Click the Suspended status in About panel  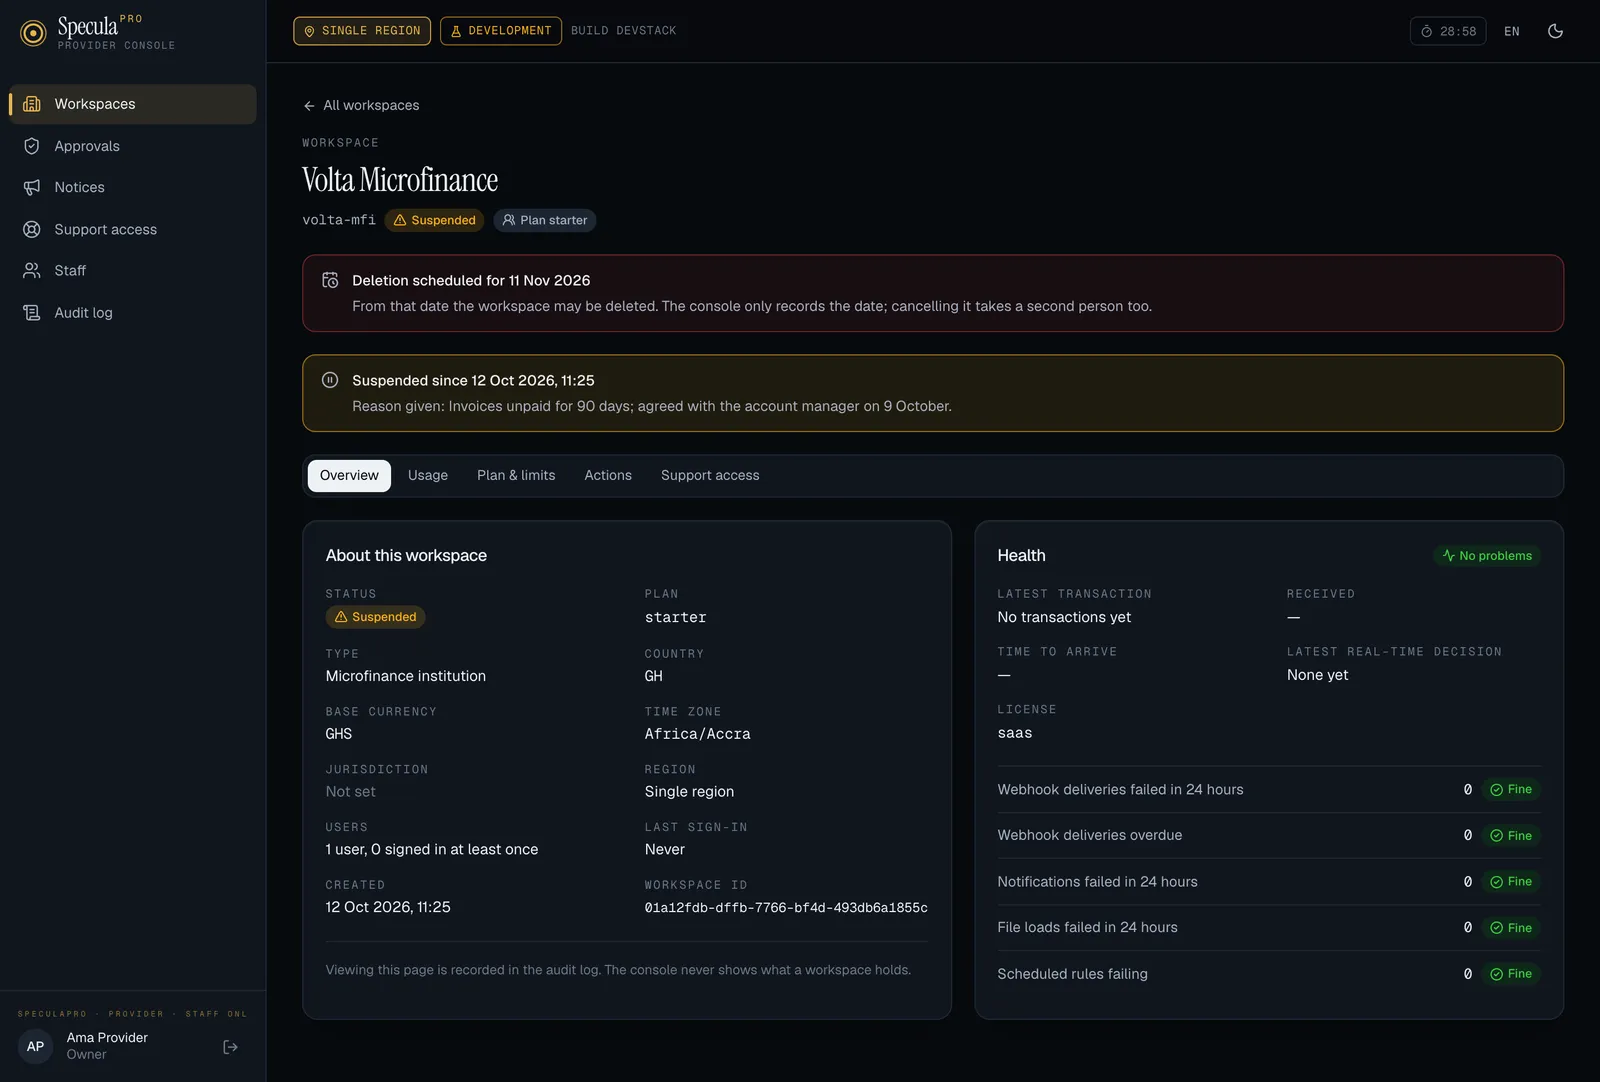(375, 617)
